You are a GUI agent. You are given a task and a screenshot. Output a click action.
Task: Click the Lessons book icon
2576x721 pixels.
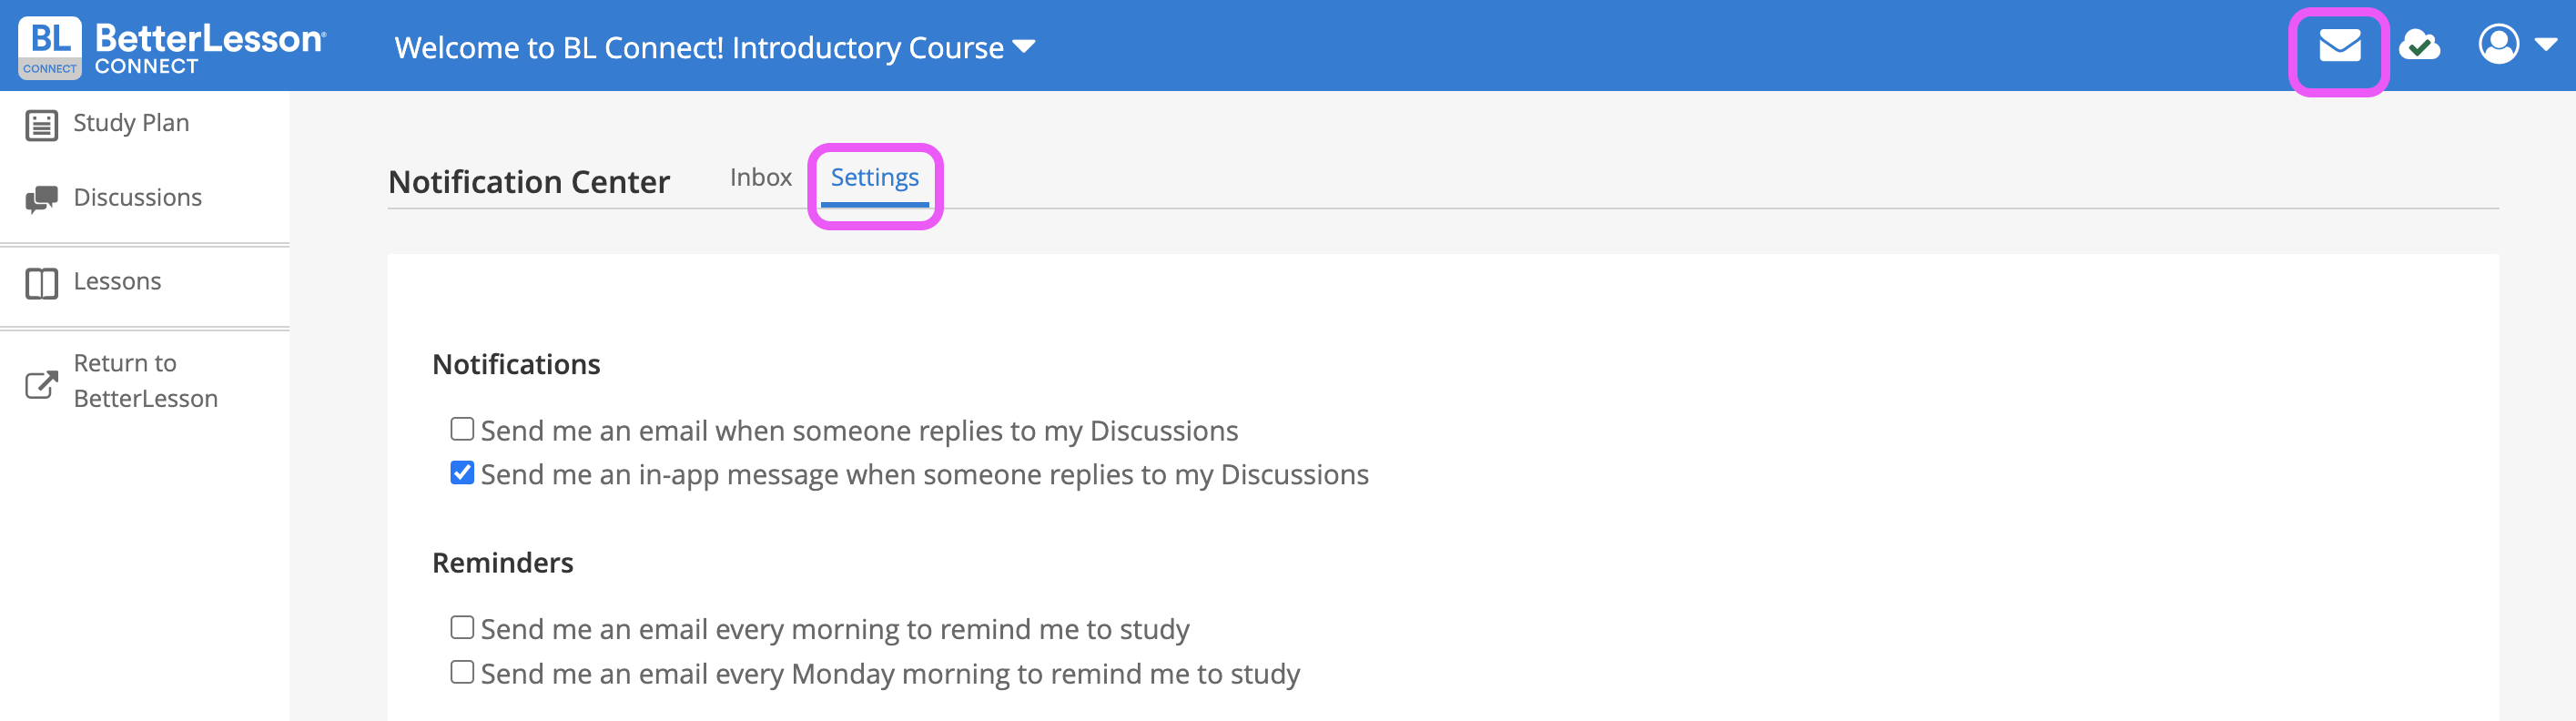(x=41, y=283)
